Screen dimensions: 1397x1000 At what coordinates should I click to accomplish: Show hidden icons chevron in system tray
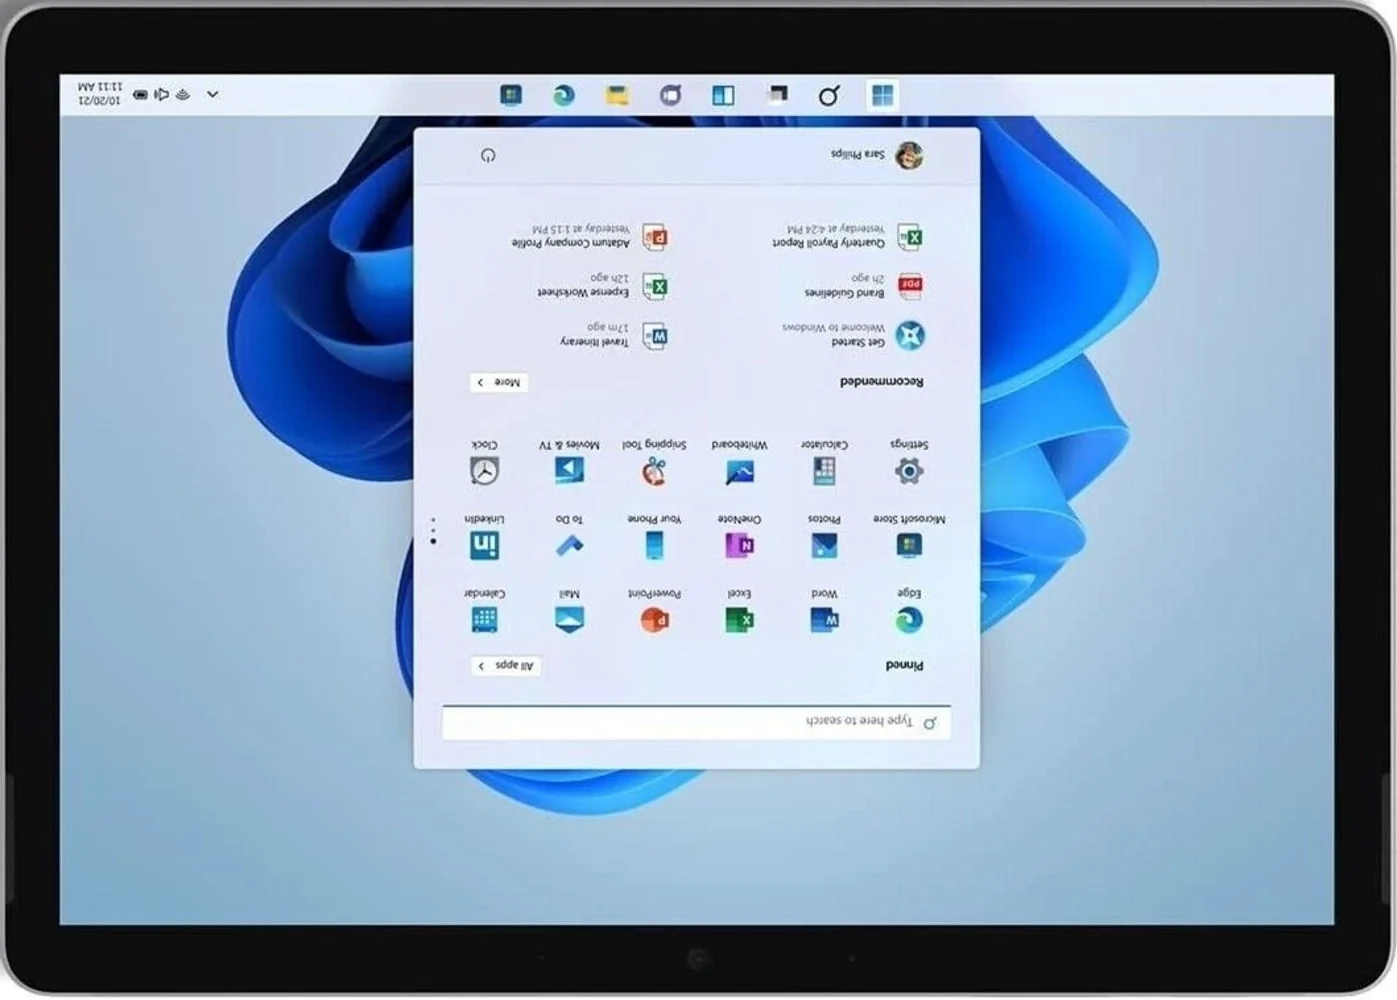(x=213, y=94)
